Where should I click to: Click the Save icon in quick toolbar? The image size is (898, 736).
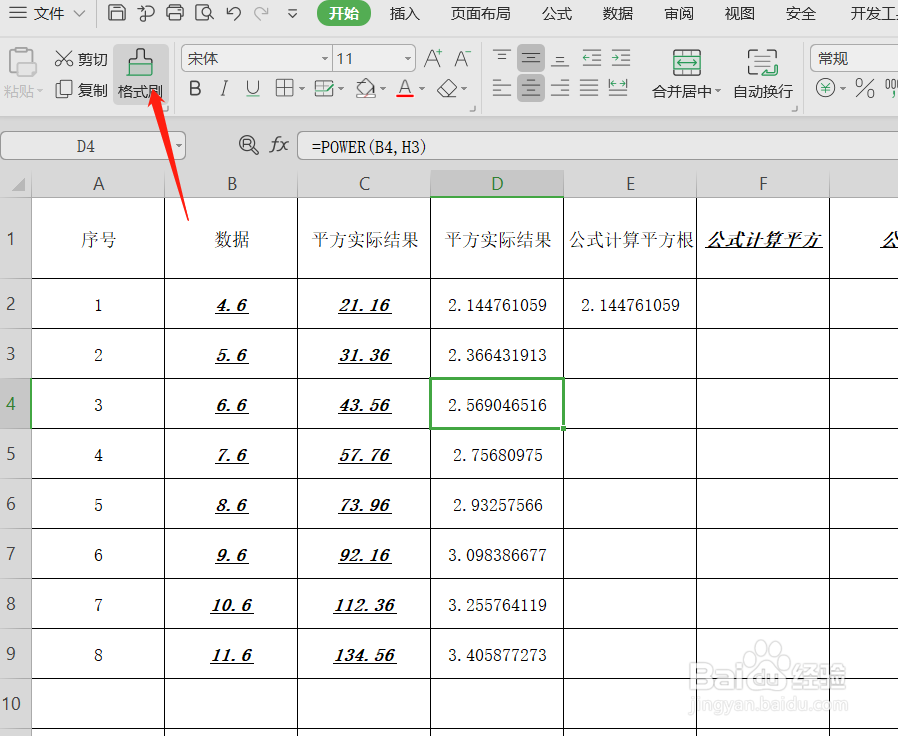coord(117,13)
